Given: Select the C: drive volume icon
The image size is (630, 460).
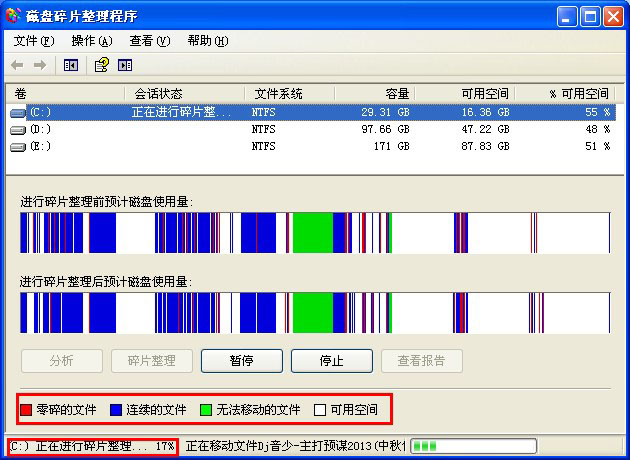Looking at the screenshot, I should [18, 112].
